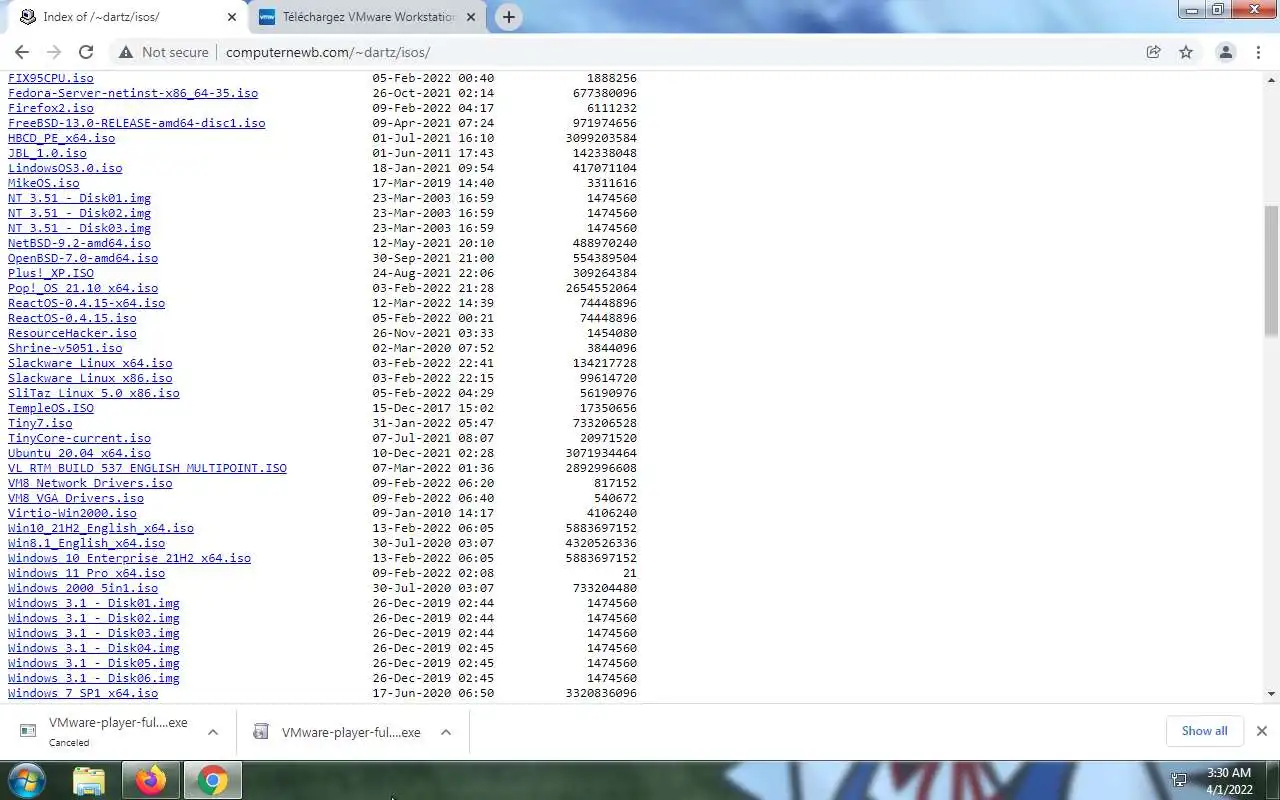Open OpenBSD-7.0-amd64.iso link
Viewport: 1280px width, 800px height.
pos(83,258)
